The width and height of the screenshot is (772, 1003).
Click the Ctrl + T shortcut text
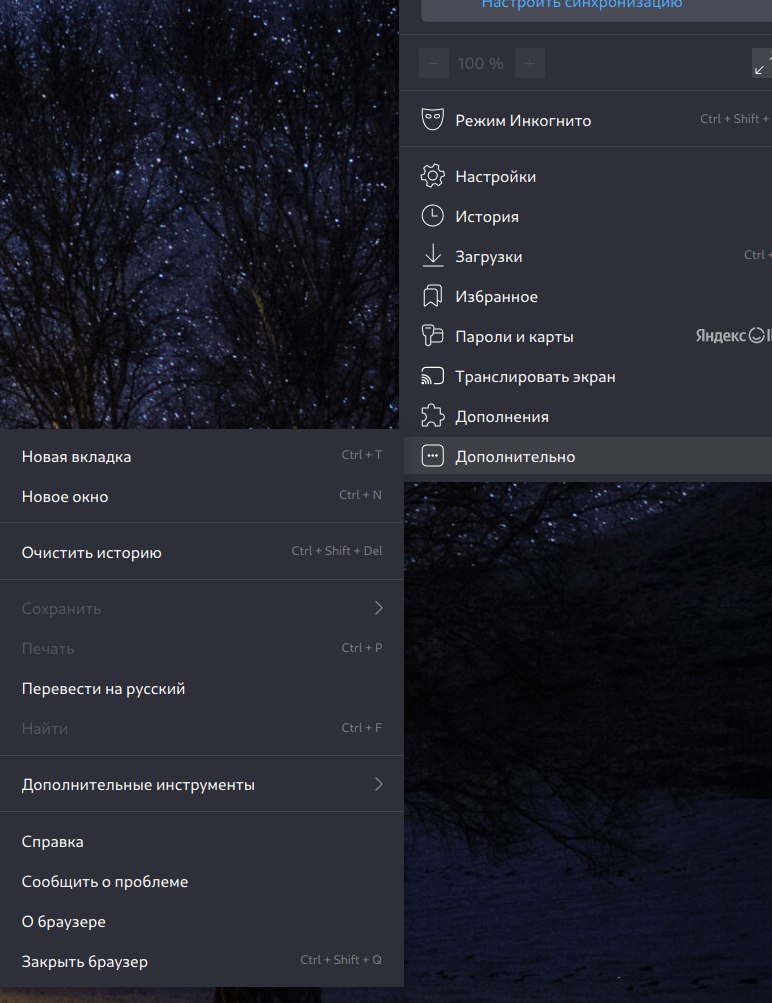click(361, 455)
